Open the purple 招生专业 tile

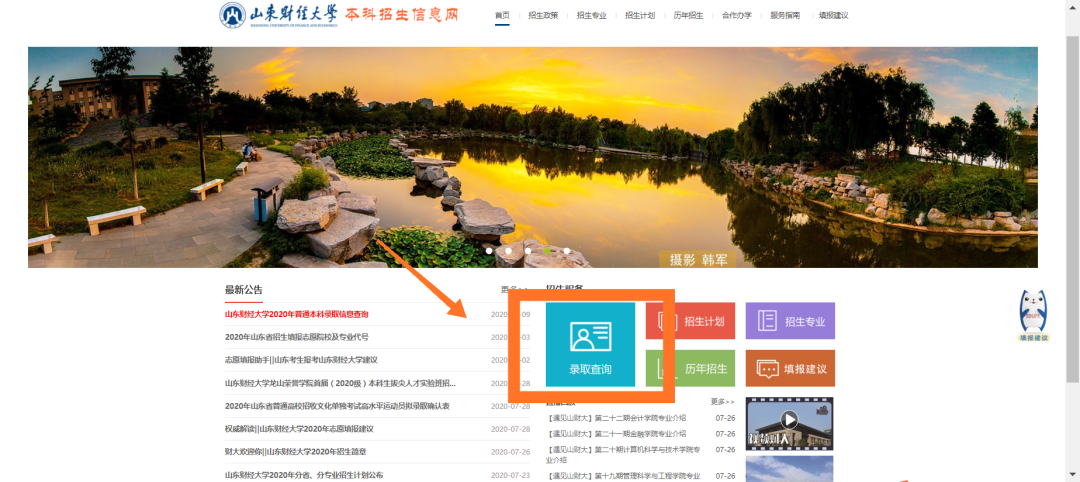tap(790, 321)
